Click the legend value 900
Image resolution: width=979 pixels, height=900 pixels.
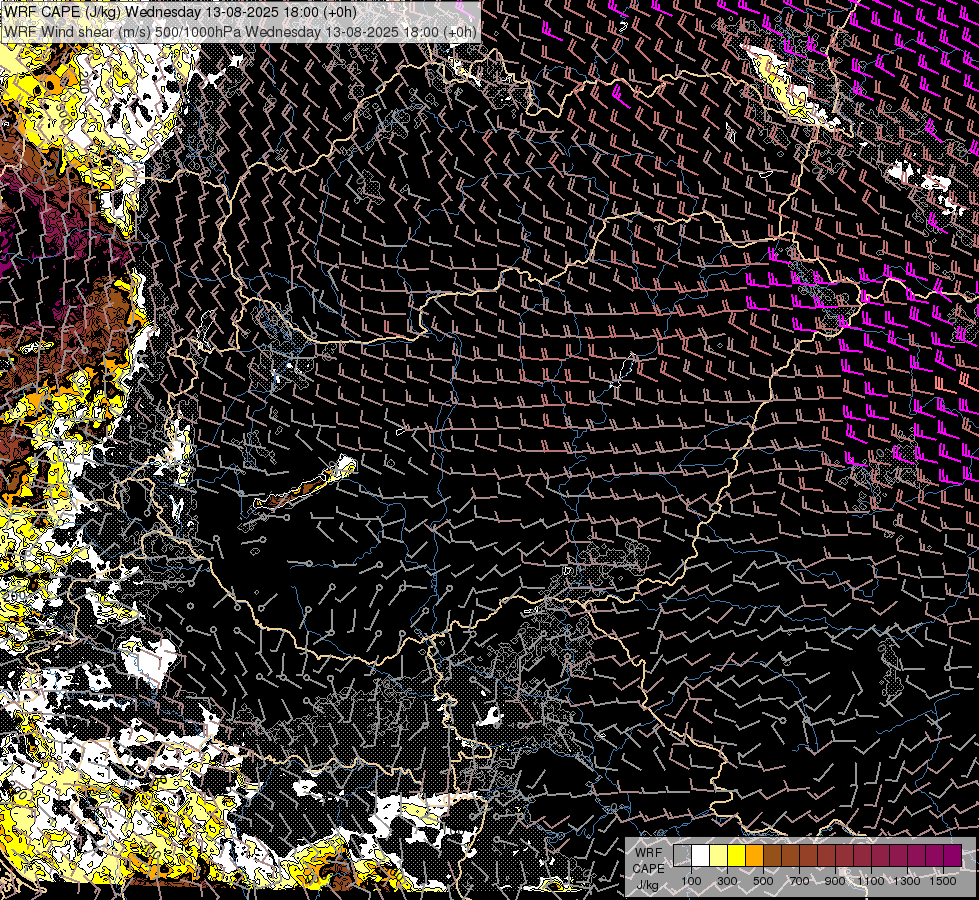(835, 881)
